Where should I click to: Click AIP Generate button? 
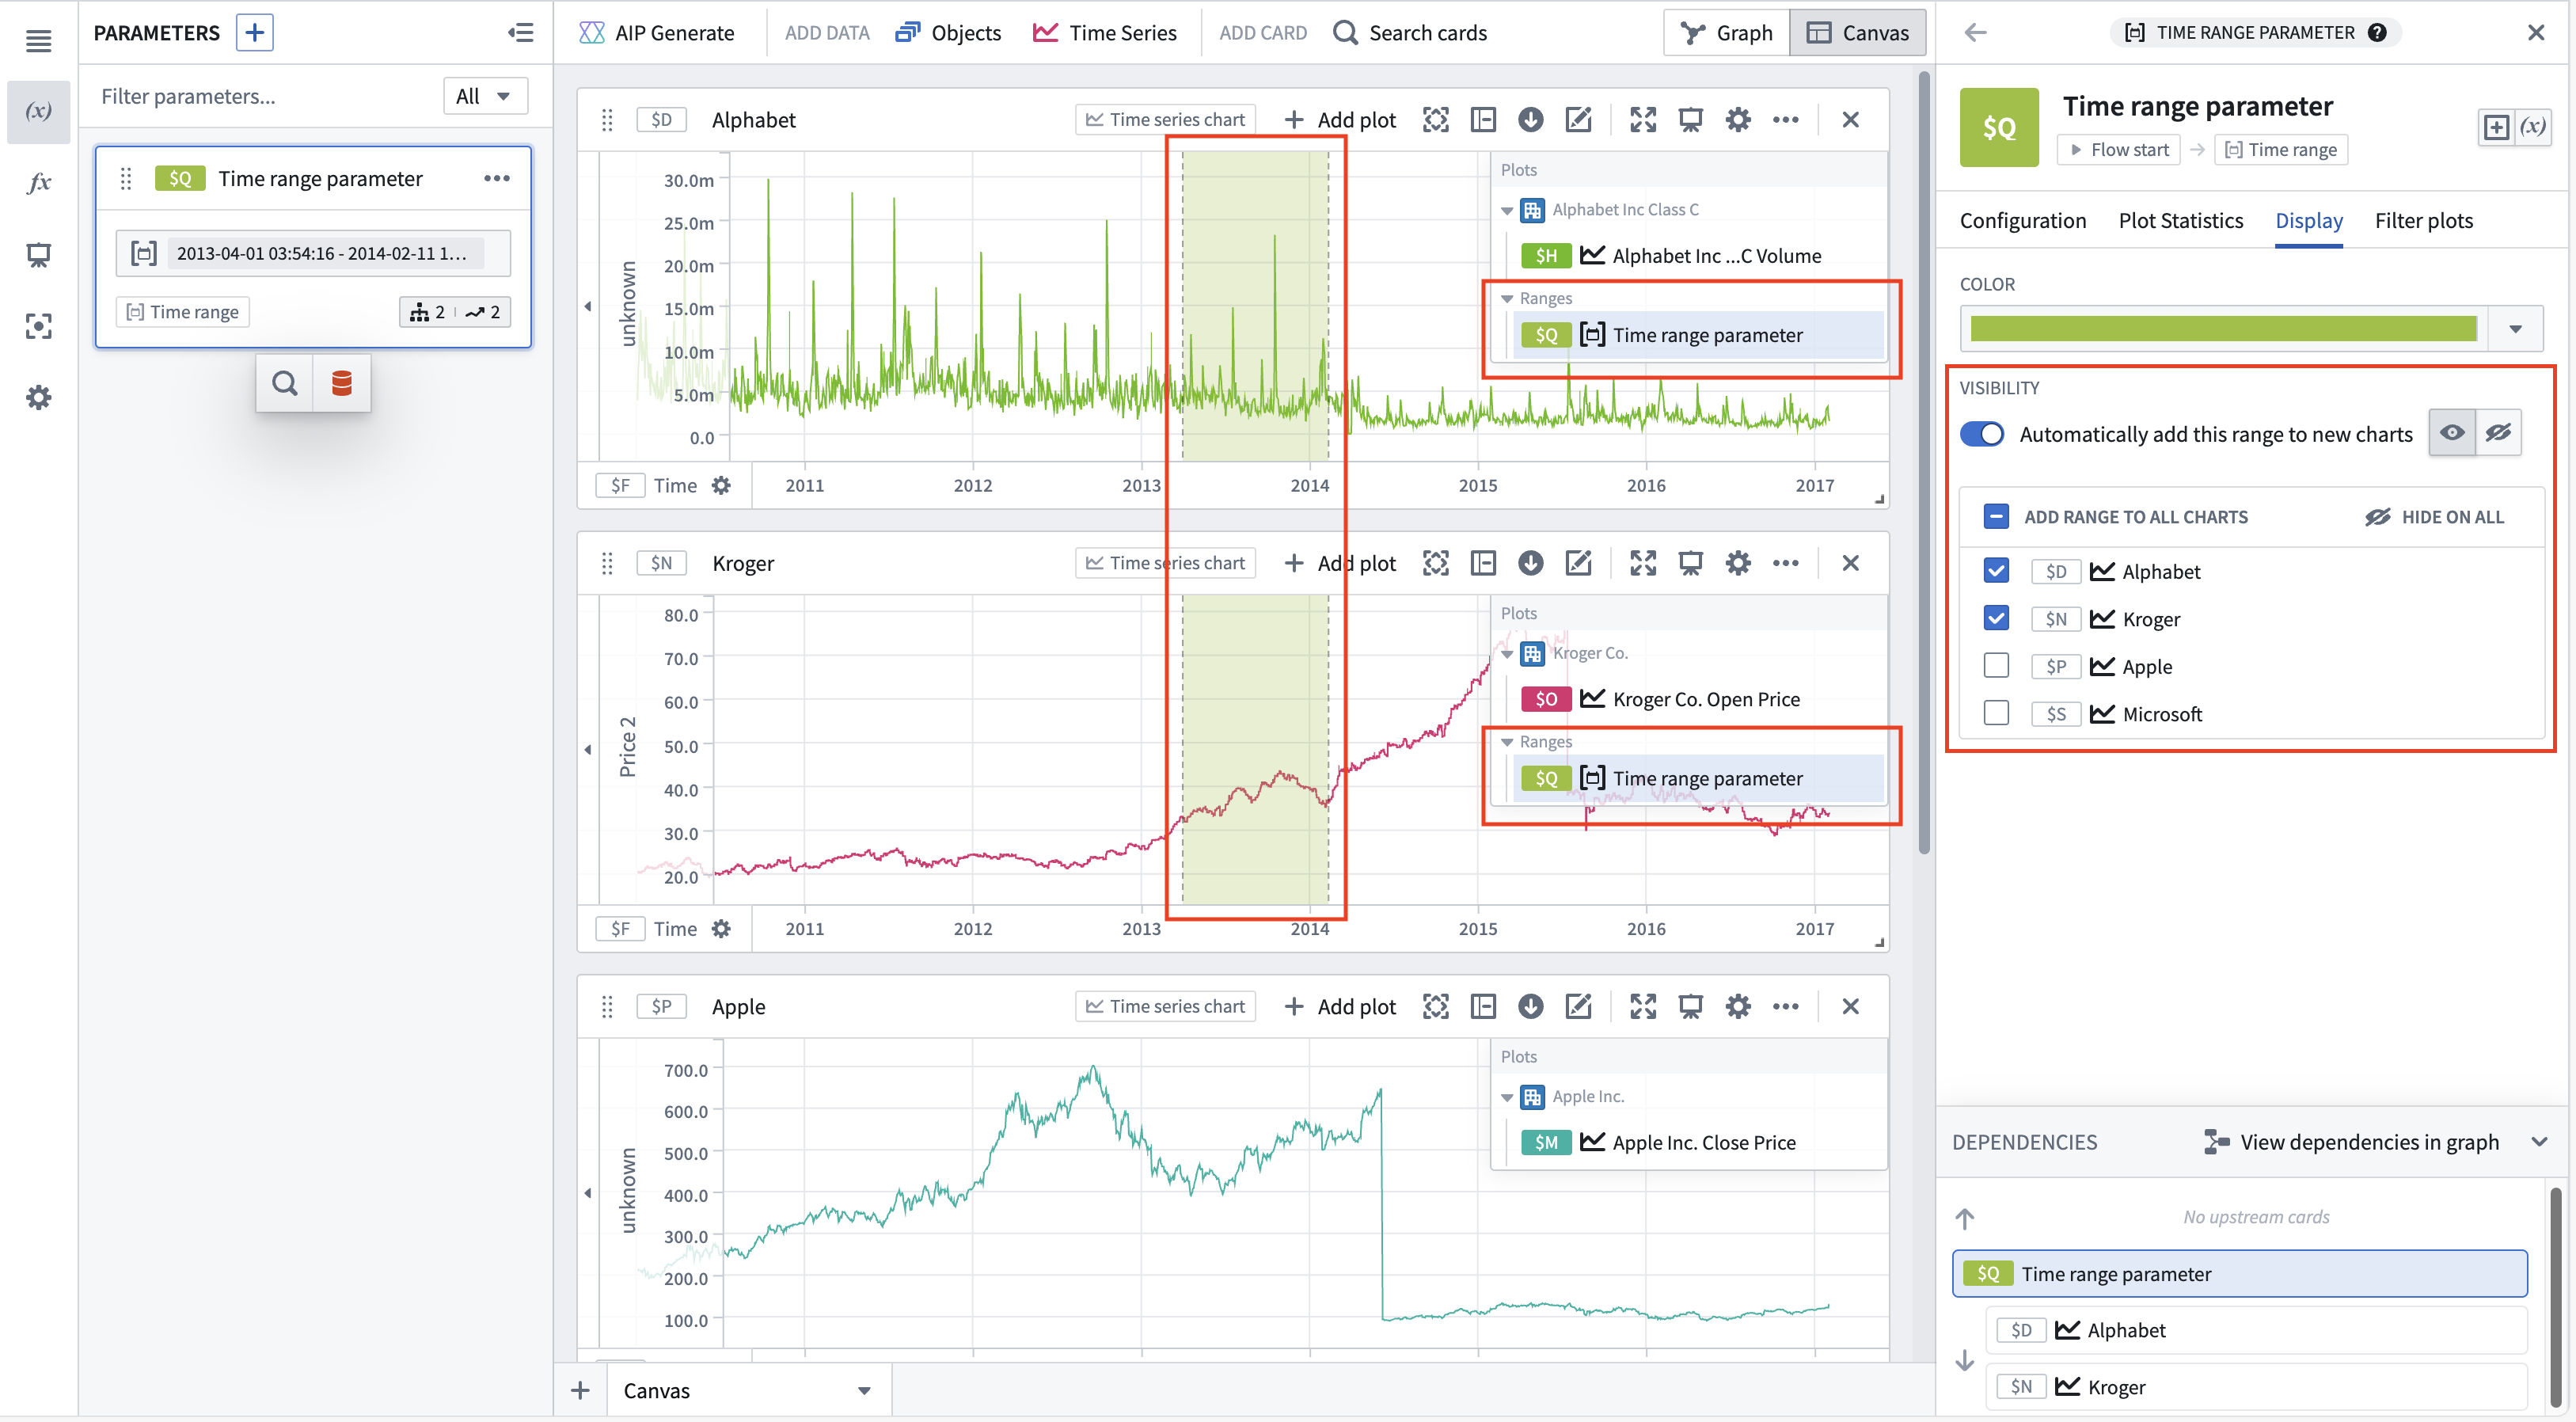(656, 32)
